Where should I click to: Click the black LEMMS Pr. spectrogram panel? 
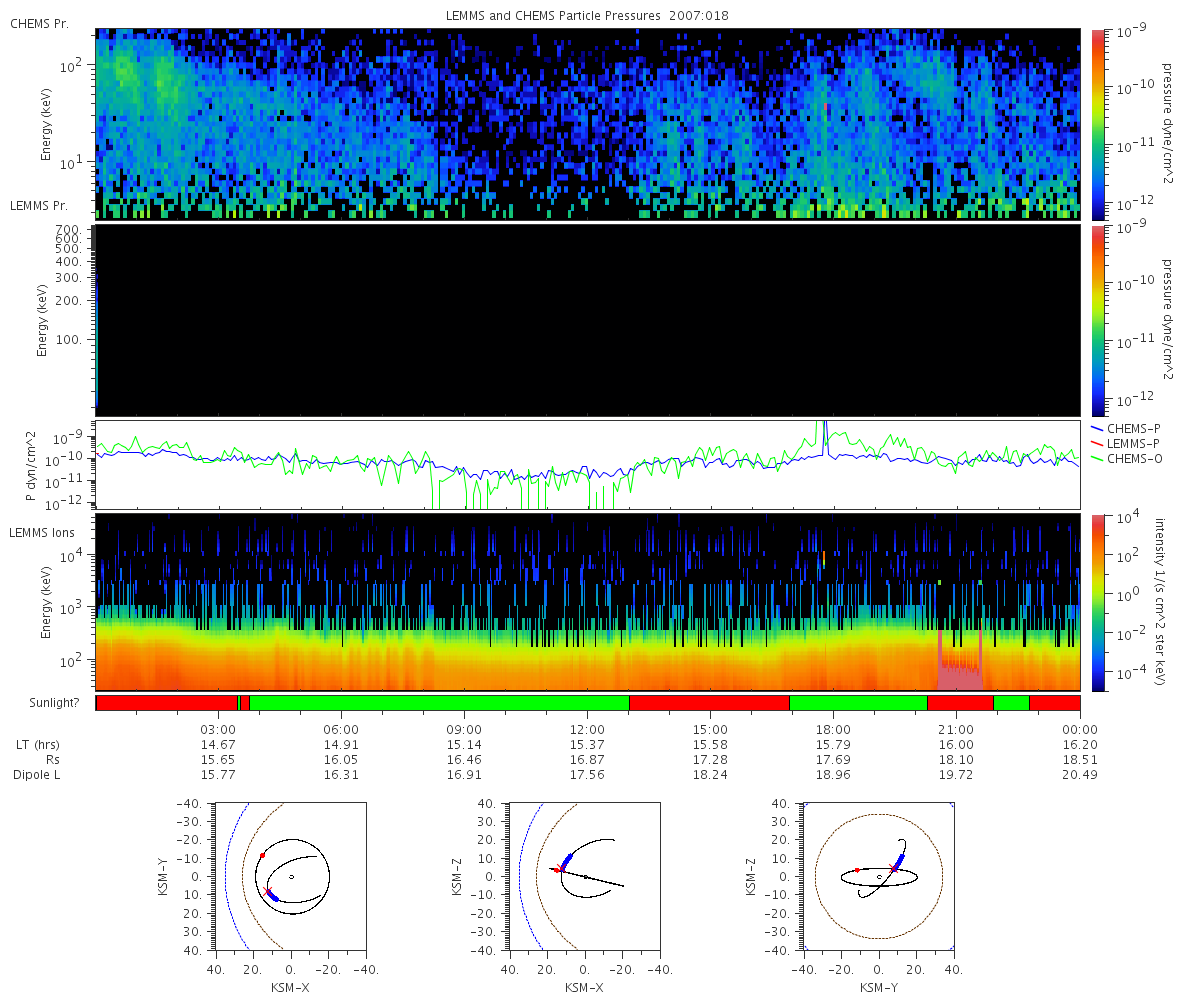(x=587, y=320)
